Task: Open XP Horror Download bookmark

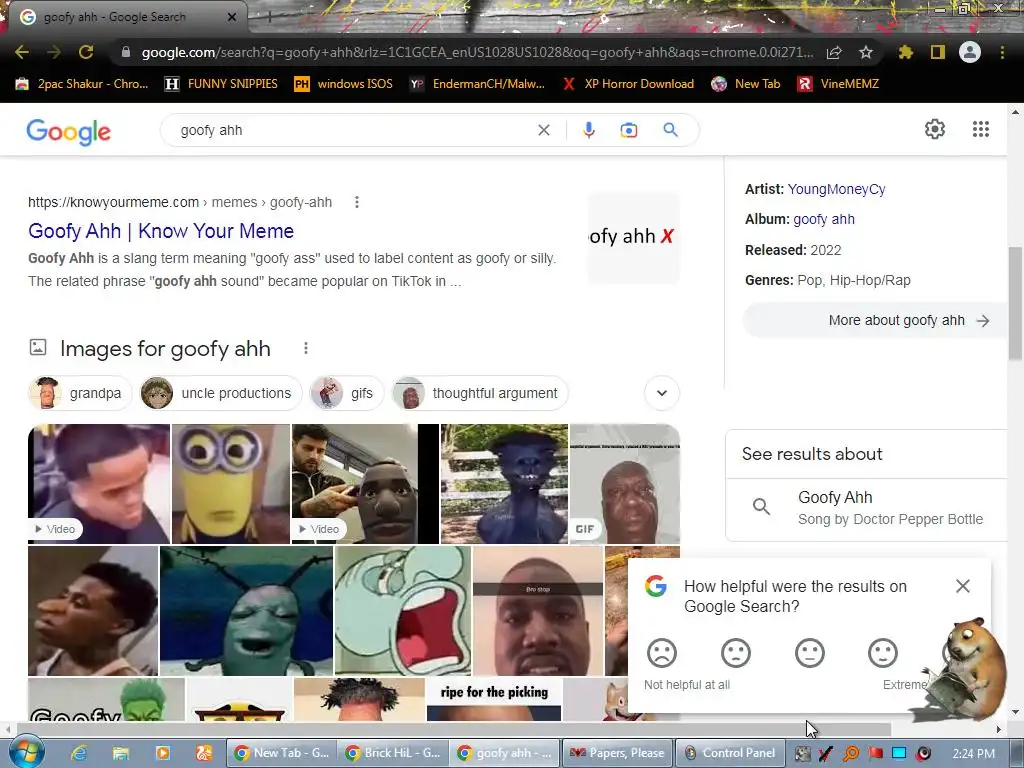Action: [x=628, y=84]
